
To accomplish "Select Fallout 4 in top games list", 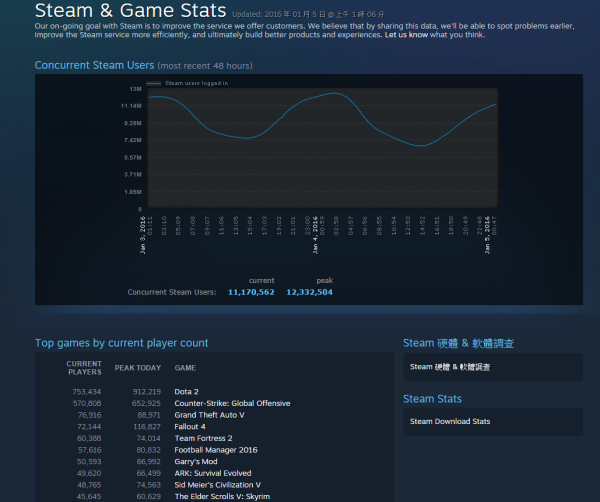I will [x=190, y=427].
